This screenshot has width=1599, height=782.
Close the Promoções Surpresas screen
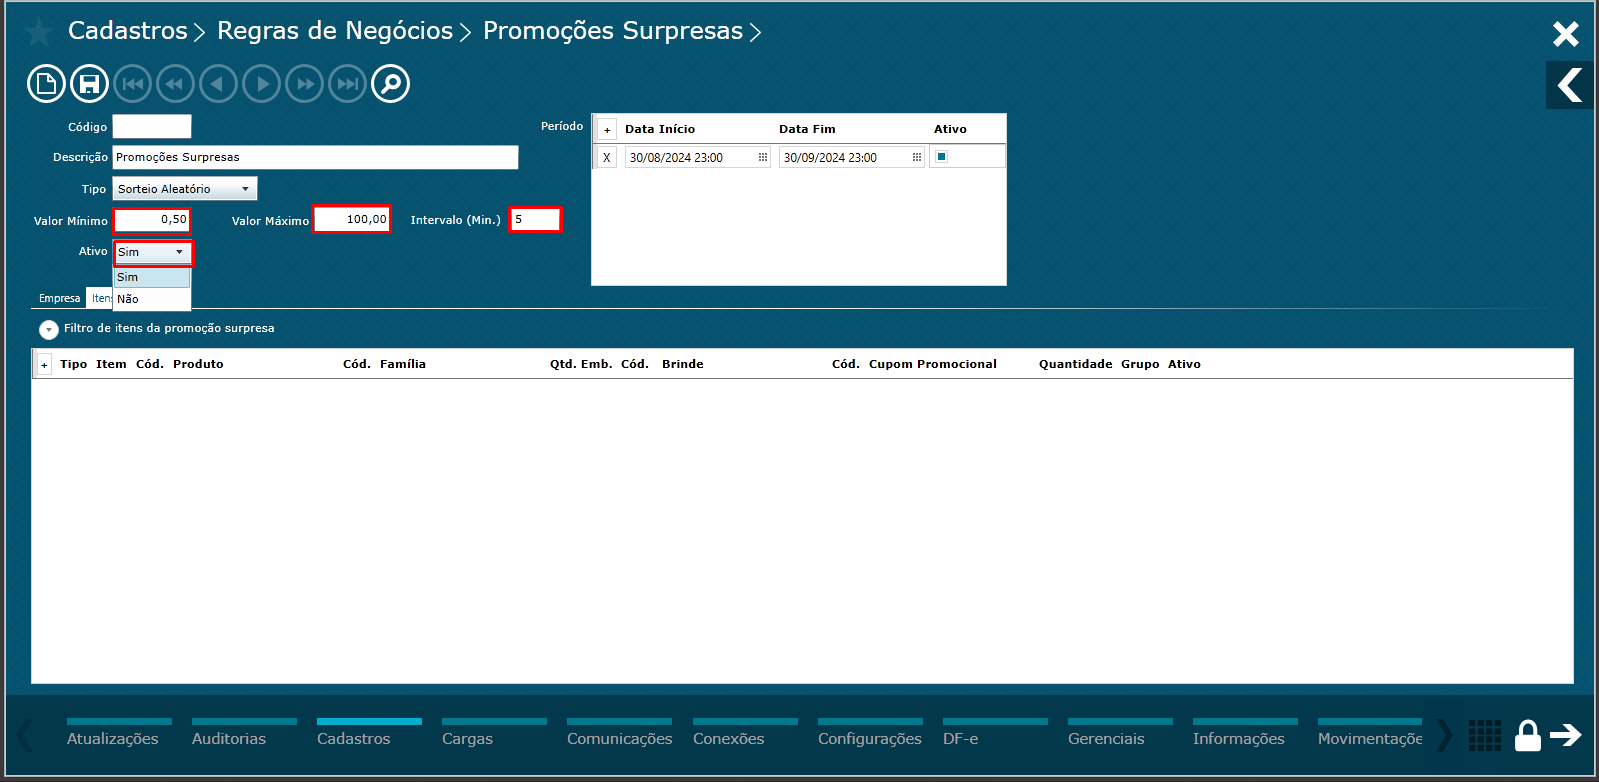click(1566, 34)
